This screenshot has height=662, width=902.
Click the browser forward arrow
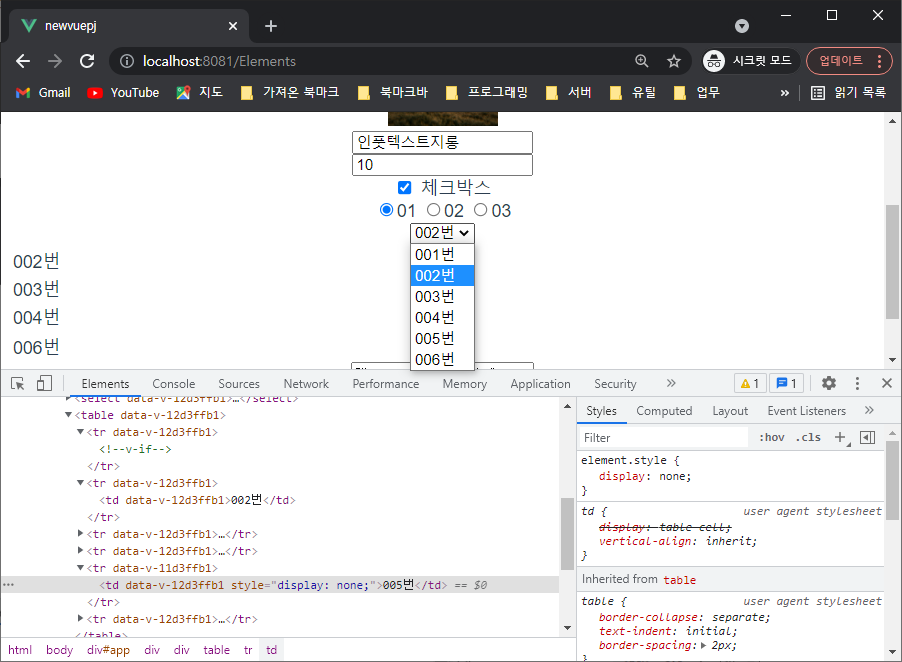[x=55, y=61]
